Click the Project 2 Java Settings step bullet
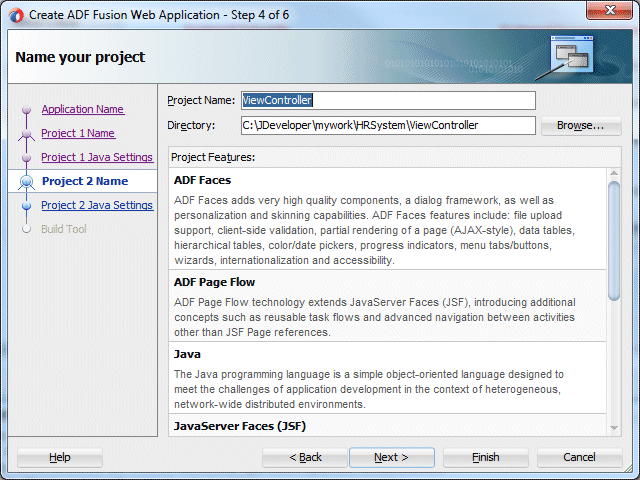The width and height of the screenshot is (640, 480). tap(27, 205)
